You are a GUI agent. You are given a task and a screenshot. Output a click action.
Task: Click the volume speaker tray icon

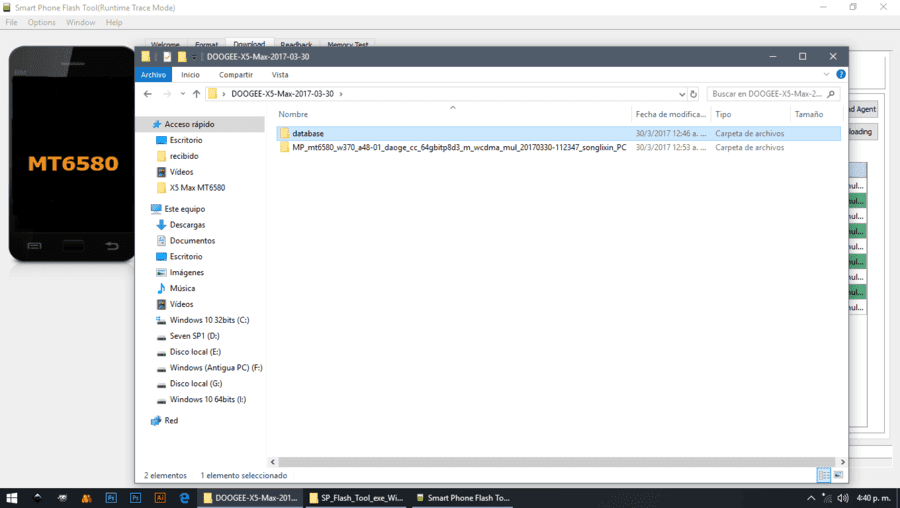(x=843, y=498)
